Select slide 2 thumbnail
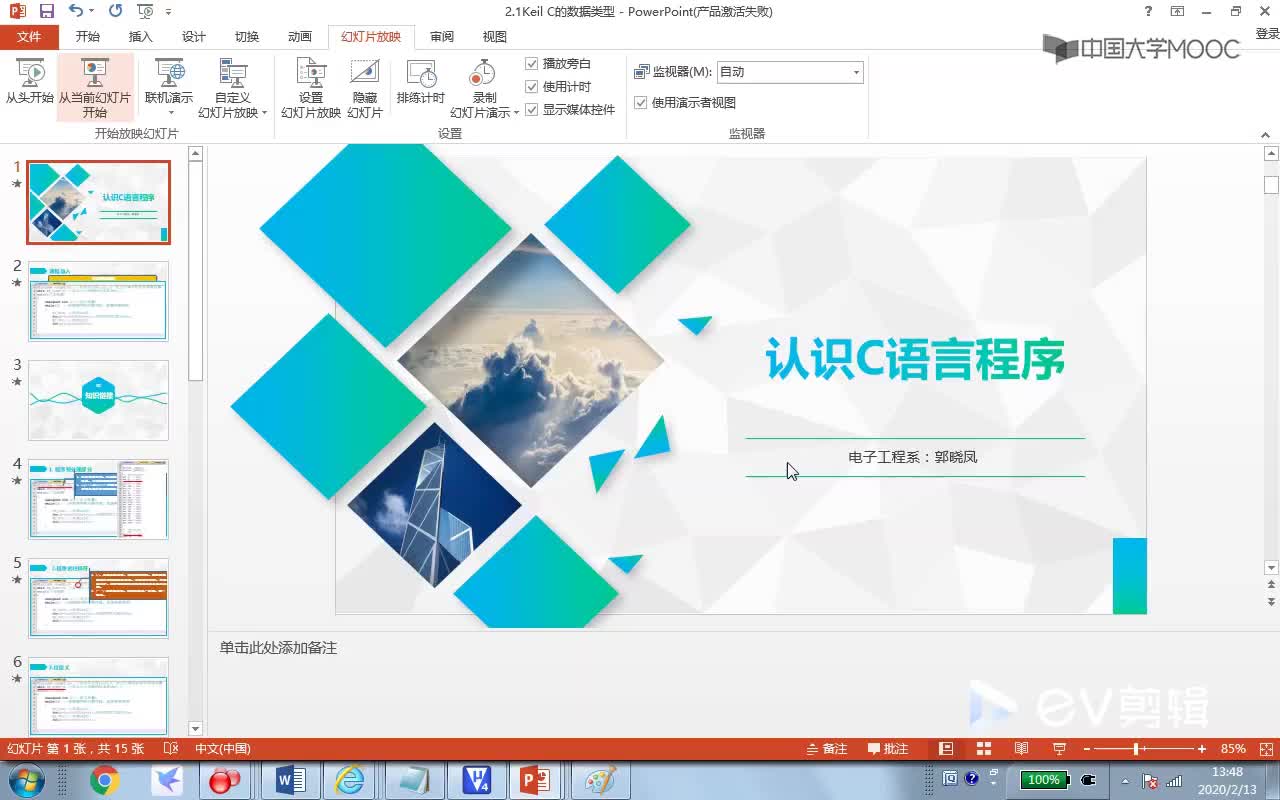The height and width of the screenshot is (800, 1280). 98,301
